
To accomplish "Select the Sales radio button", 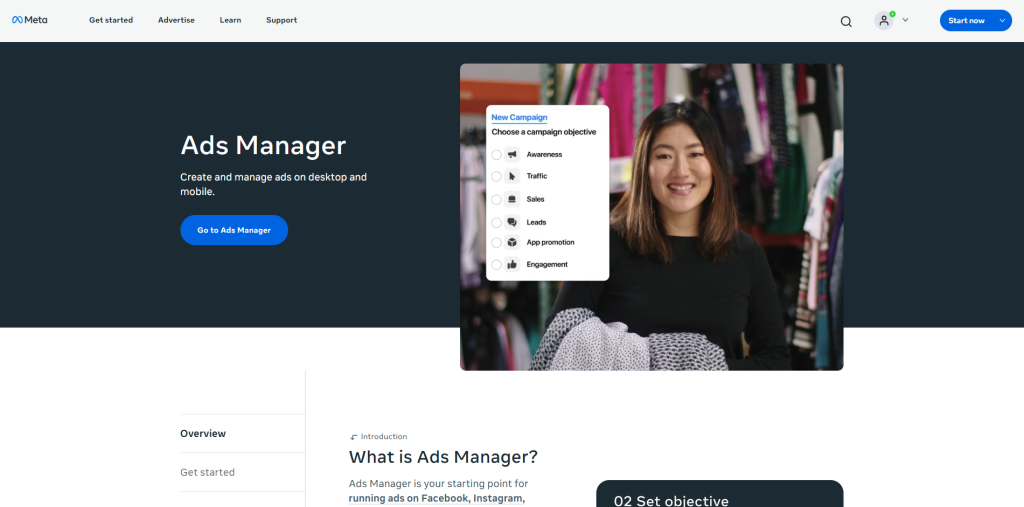I will pyautogui.click(x=496, y=199).
